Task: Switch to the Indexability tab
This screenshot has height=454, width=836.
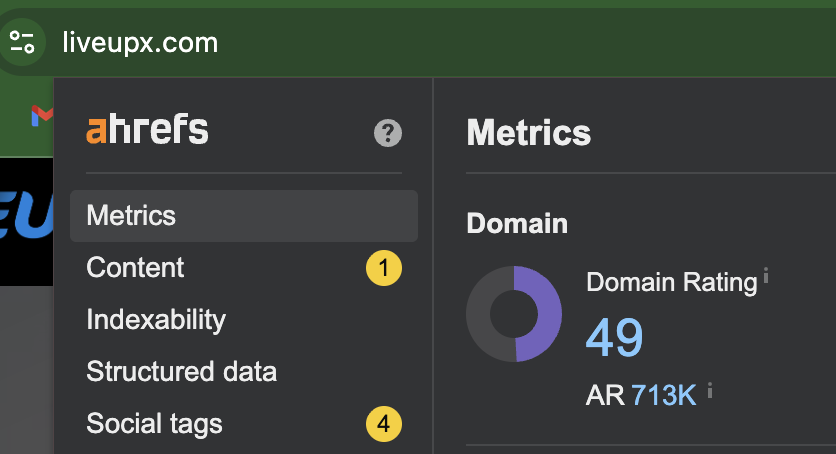Action: [x=244, y=320]
